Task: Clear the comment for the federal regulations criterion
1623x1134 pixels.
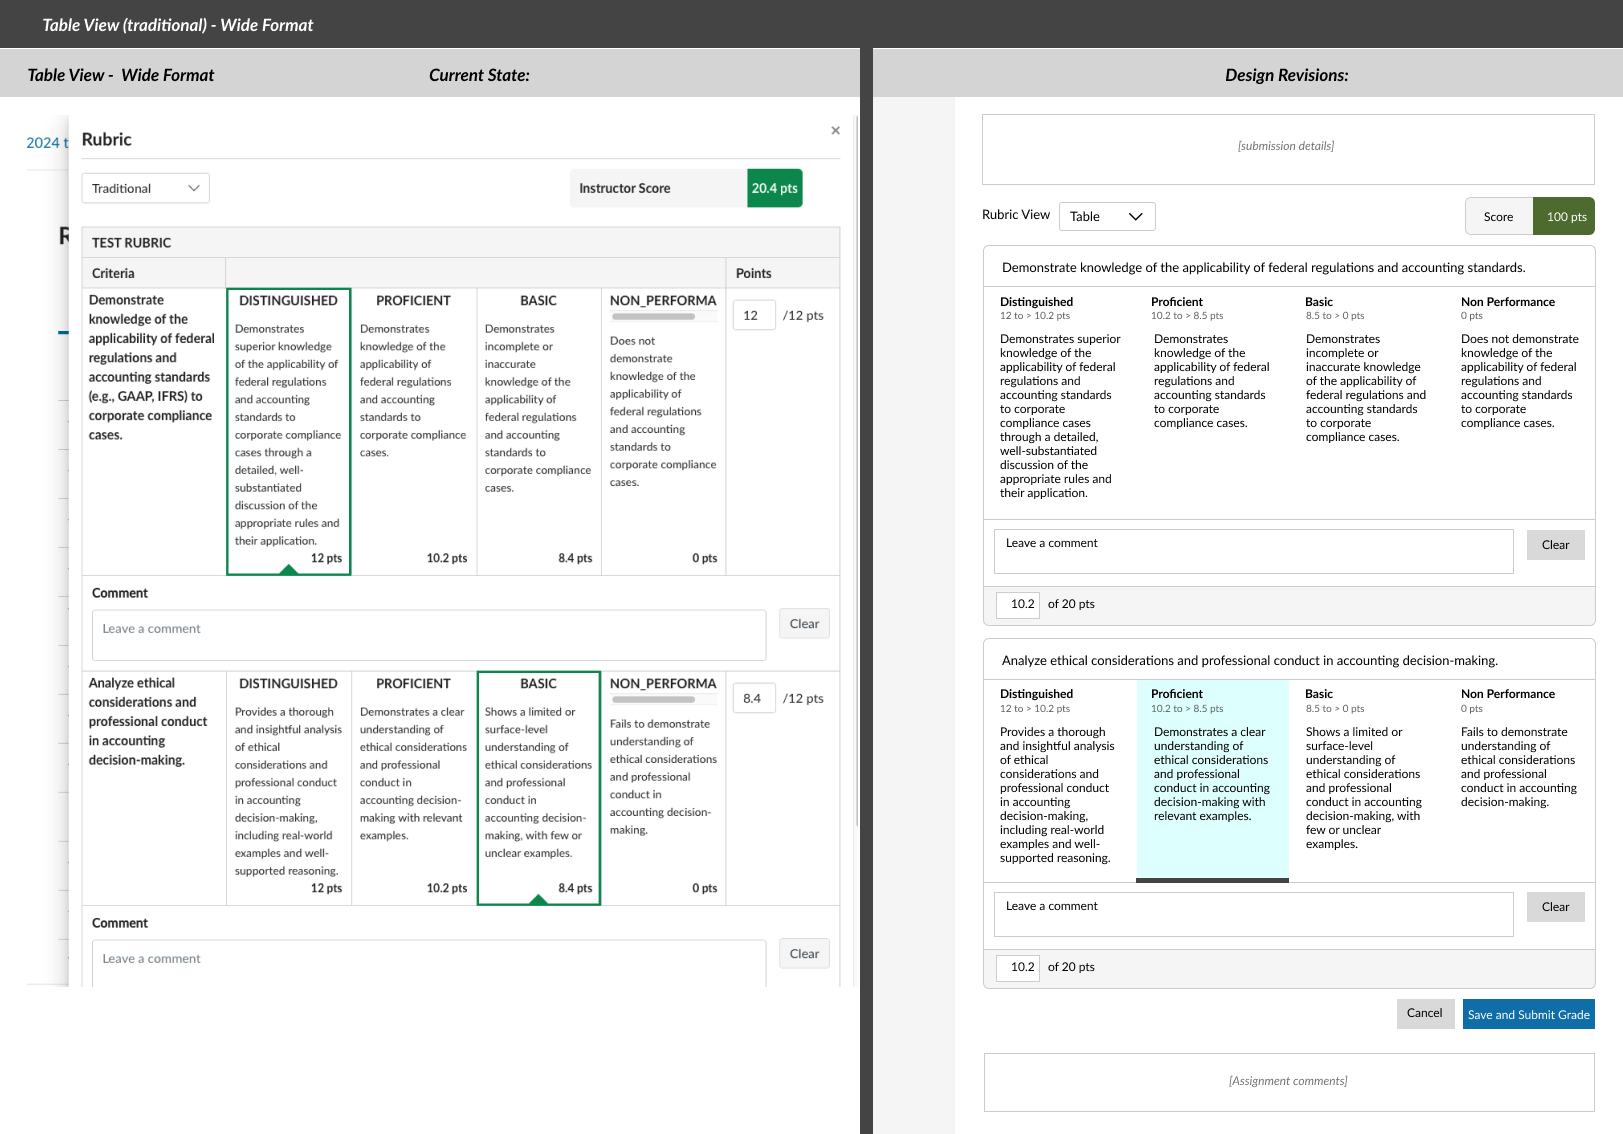Action: pyautogui.click(x=1555, y=544)
